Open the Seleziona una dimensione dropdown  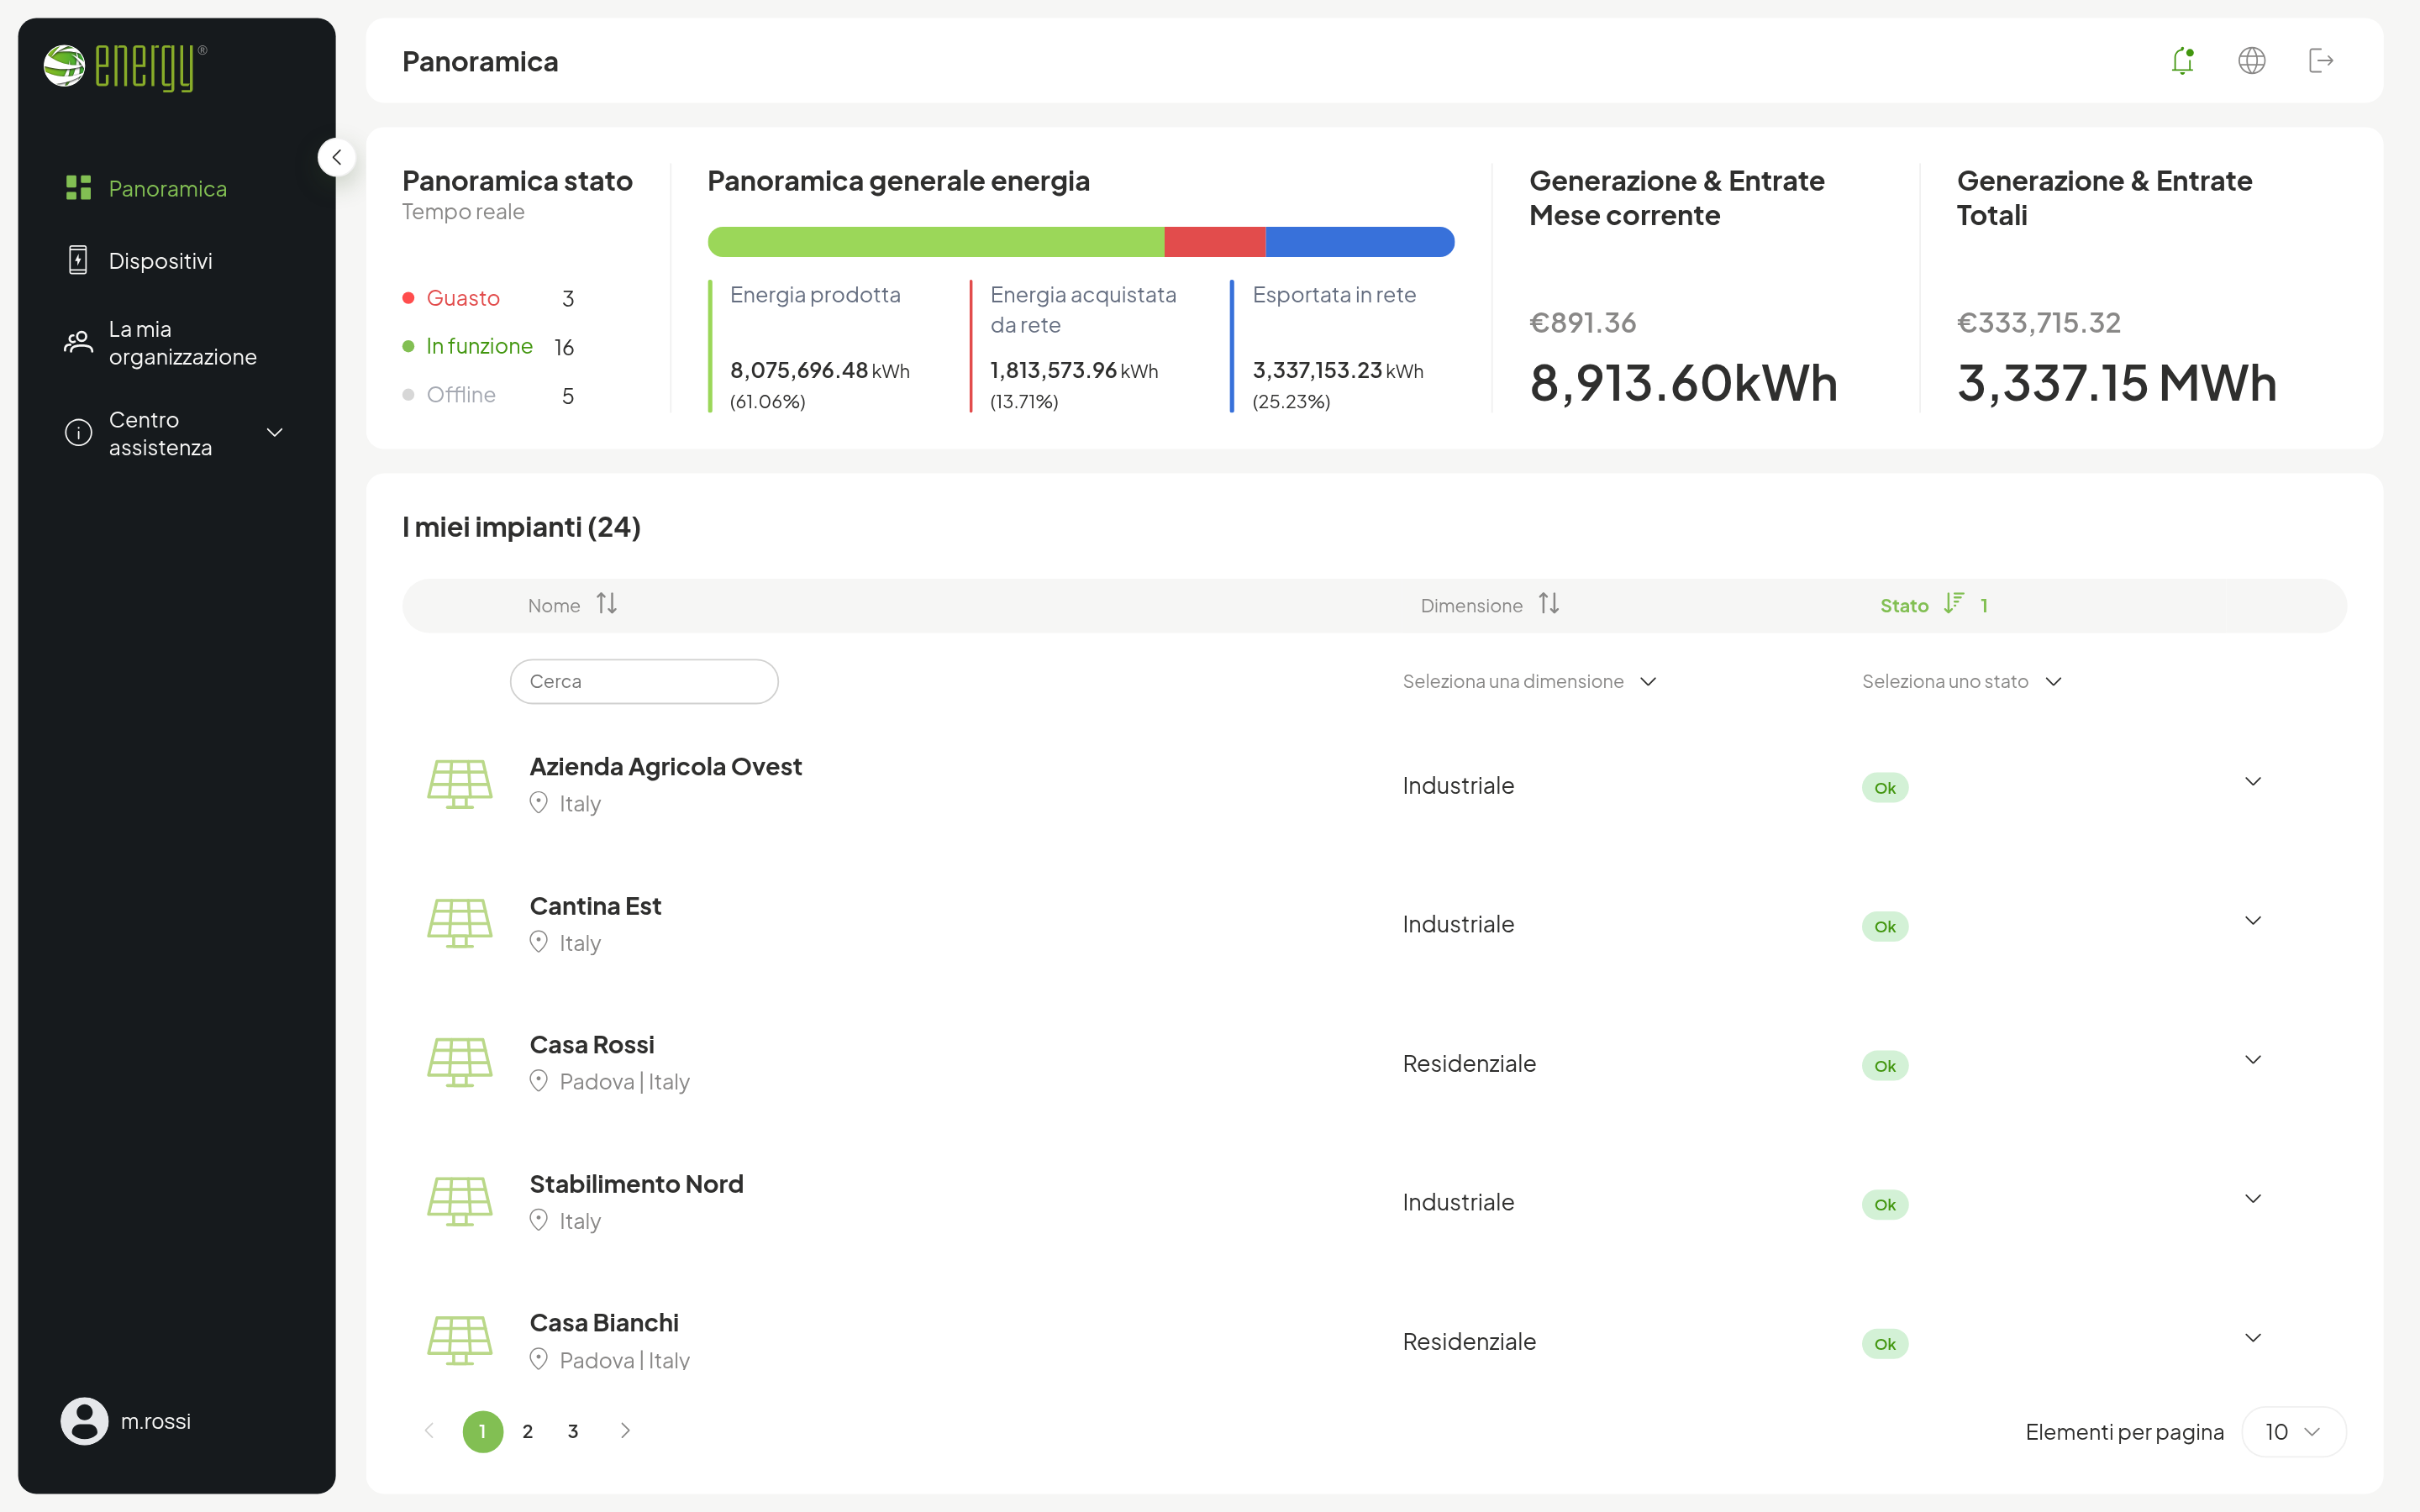1529,681
